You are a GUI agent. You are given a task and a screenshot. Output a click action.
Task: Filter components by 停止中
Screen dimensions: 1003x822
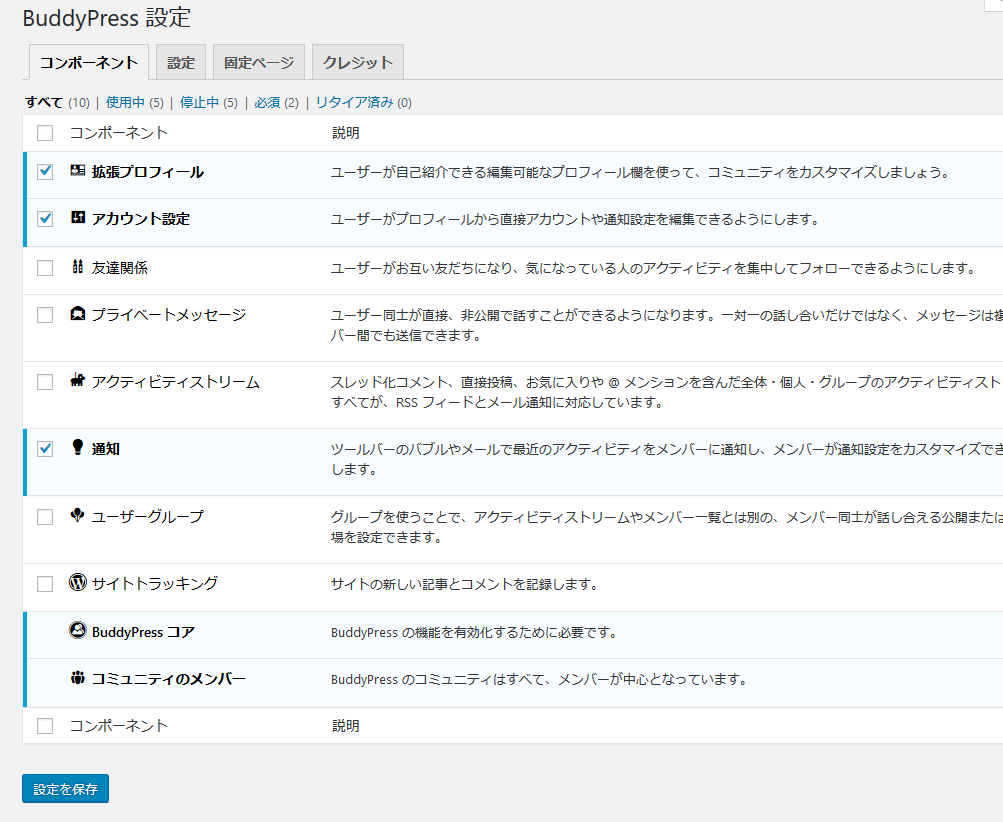pos(200,102)
